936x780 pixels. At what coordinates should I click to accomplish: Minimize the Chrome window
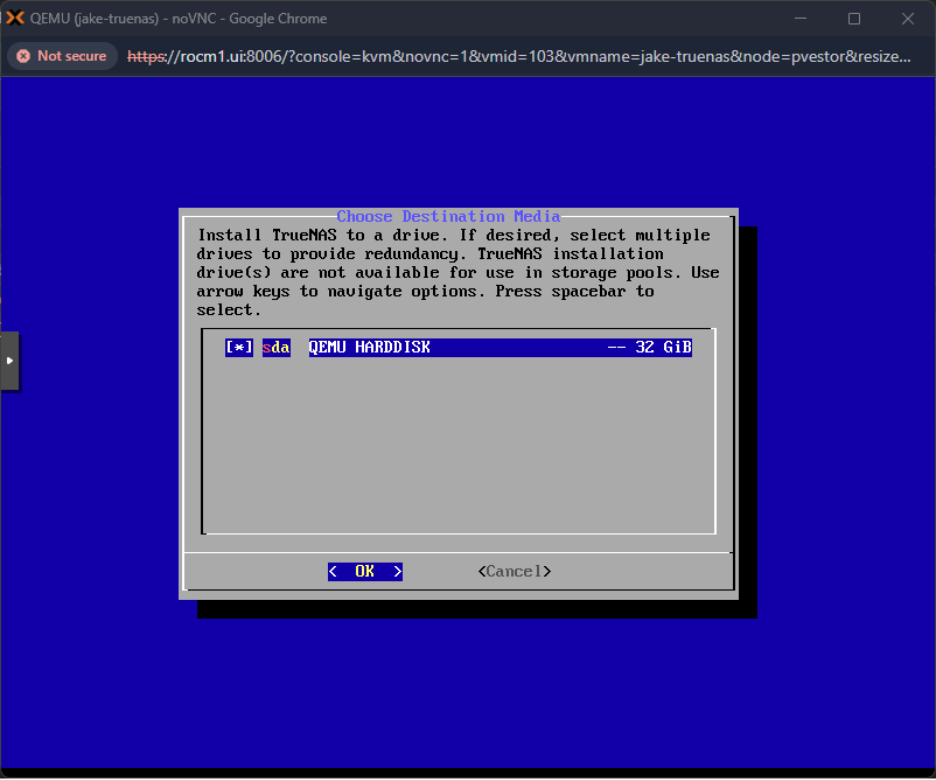coord(800,19)
